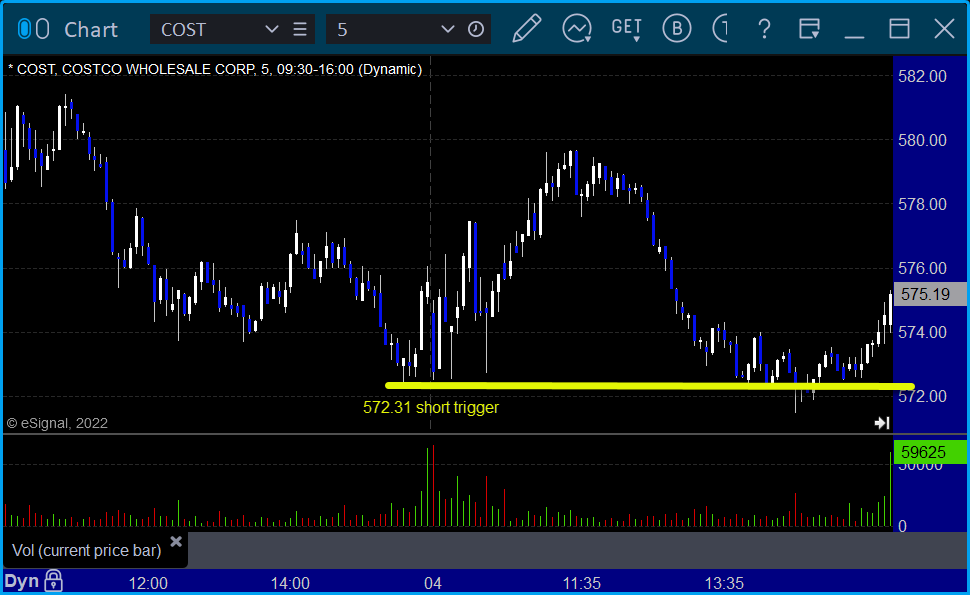This screenshot has width=970, height=595.
Task: Click the 580.00 price axis label
Action: tap(922, 140)
